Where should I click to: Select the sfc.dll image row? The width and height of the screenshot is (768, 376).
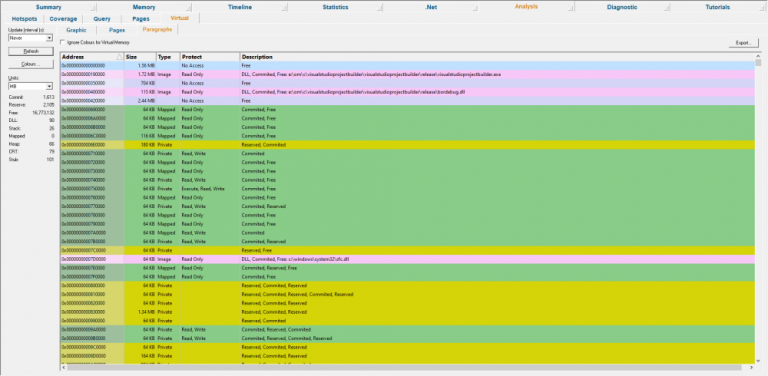click(x=407, y=259)
